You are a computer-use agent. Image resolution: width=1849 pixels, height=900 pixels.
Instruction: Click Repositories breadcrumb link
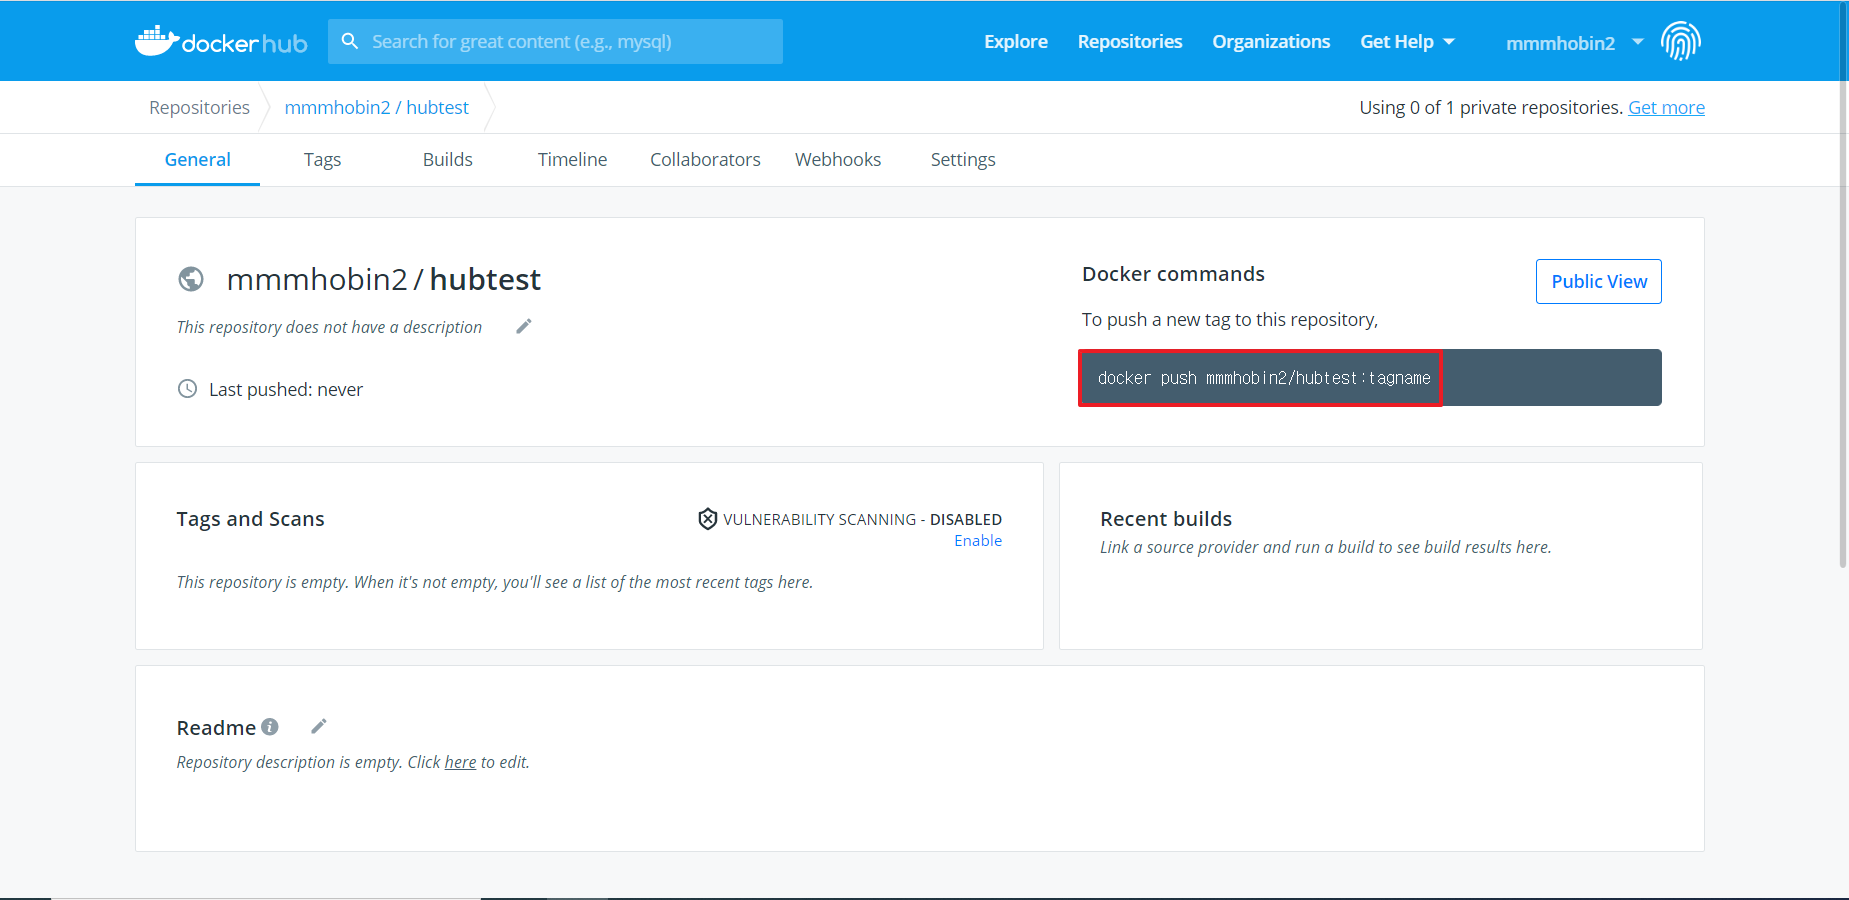[199, 107]
